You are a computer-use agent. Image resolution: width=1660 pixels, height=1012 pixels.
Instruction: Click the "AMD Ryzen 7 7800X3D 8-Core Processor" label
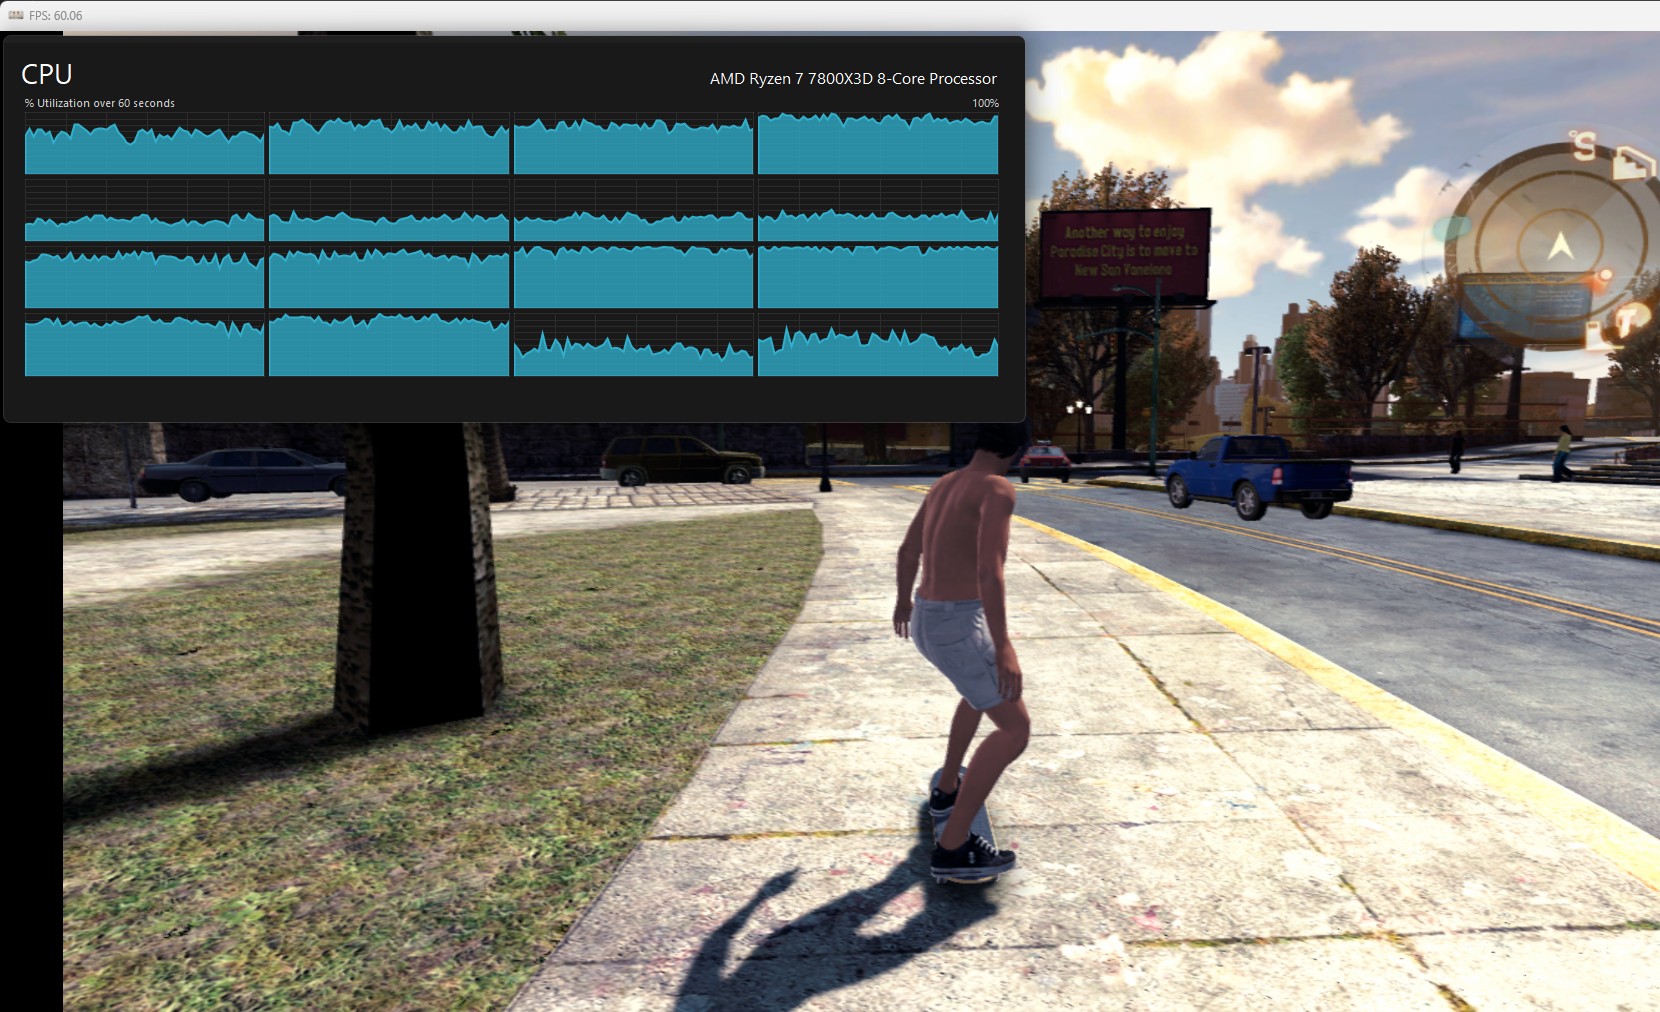click(x=853, y=79)
